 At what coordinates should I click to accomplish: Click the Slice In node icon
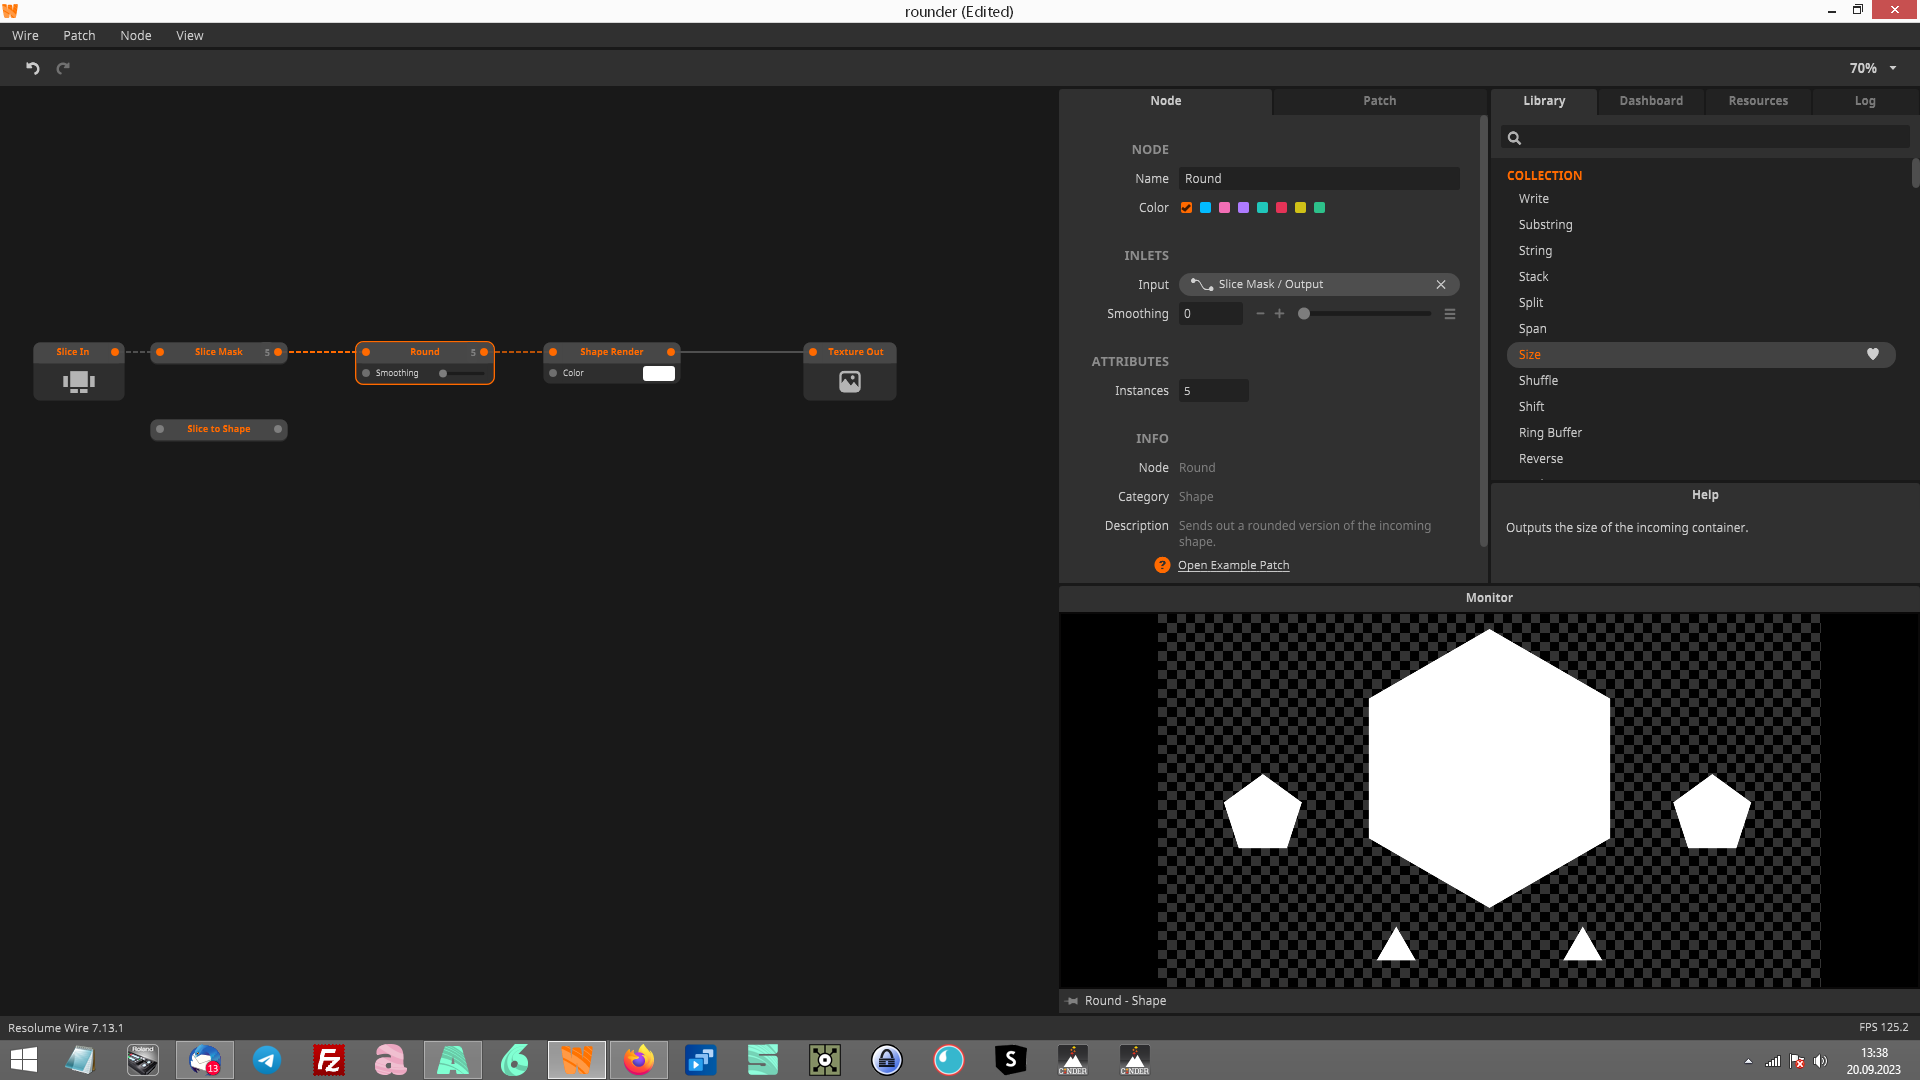coord(78,381)
